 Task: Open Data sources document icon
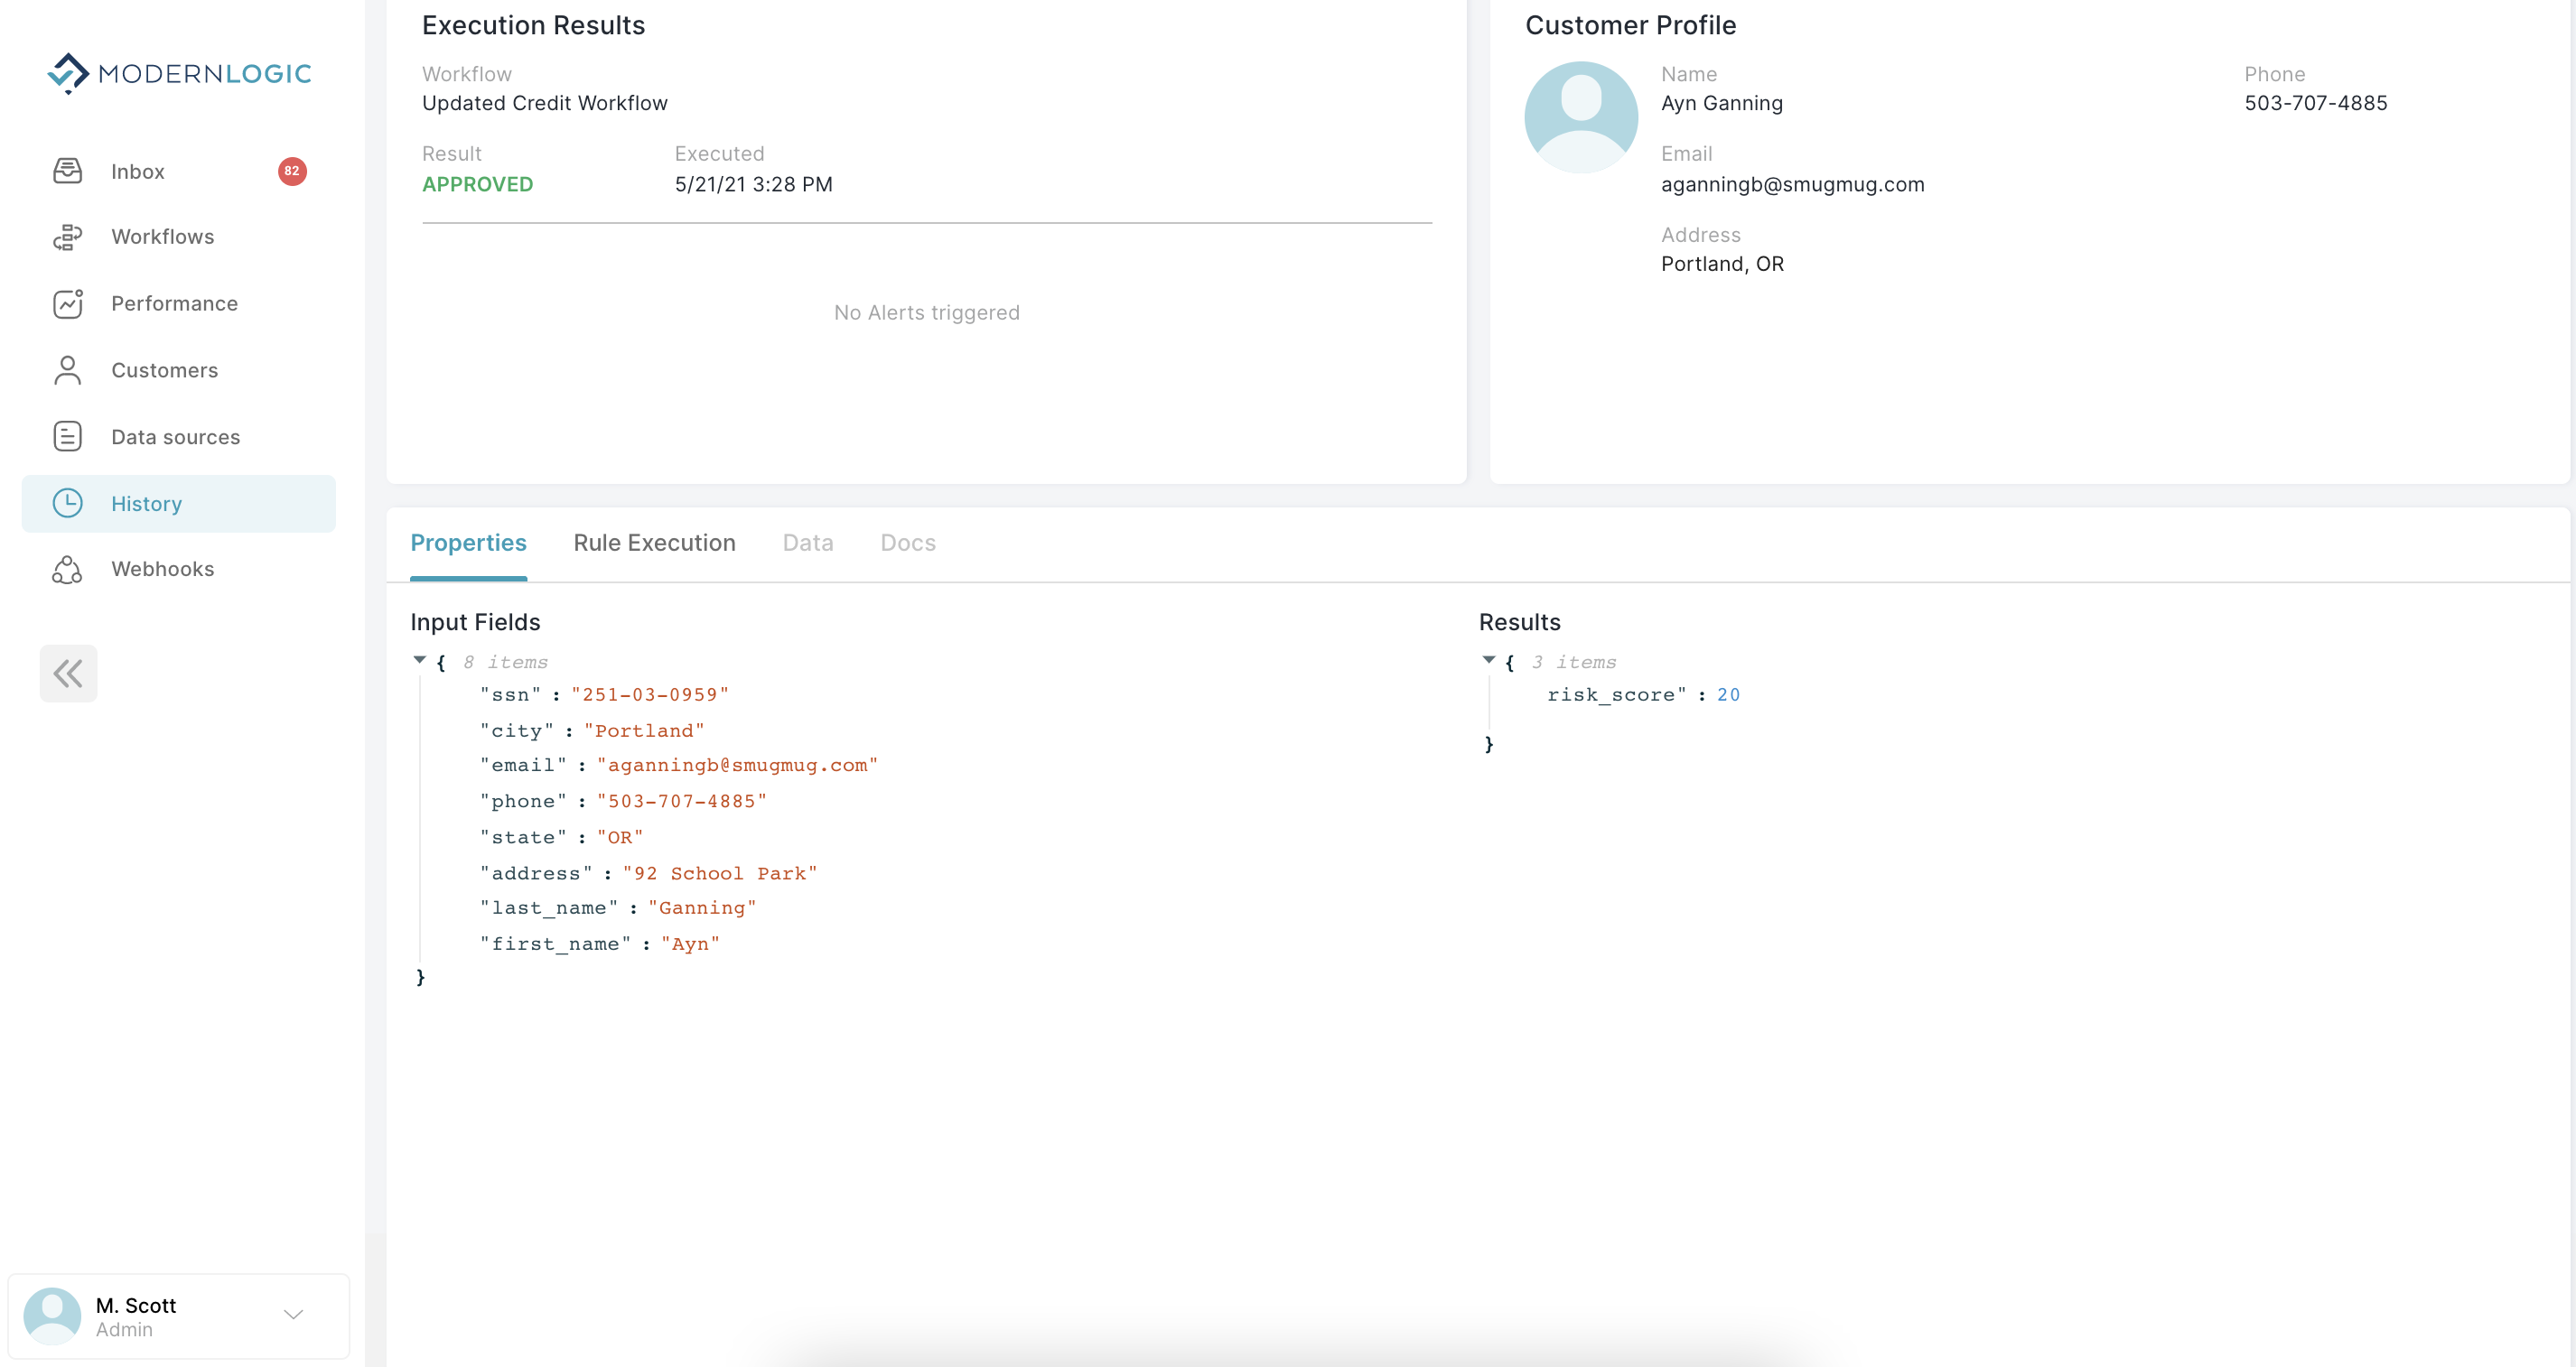point(67,437)
